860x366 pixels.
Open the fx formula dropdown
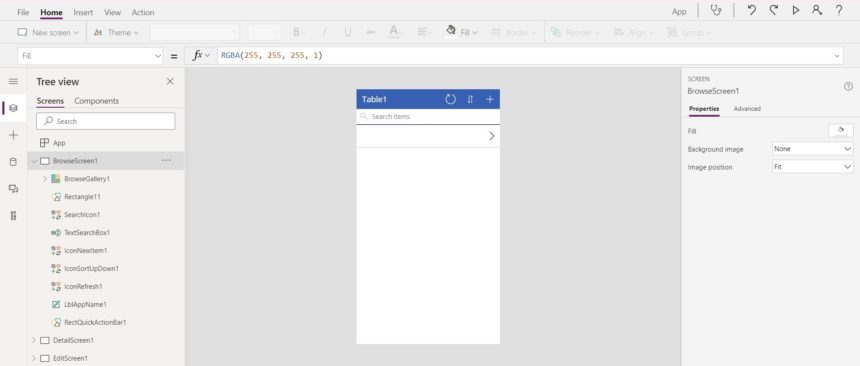201,55
